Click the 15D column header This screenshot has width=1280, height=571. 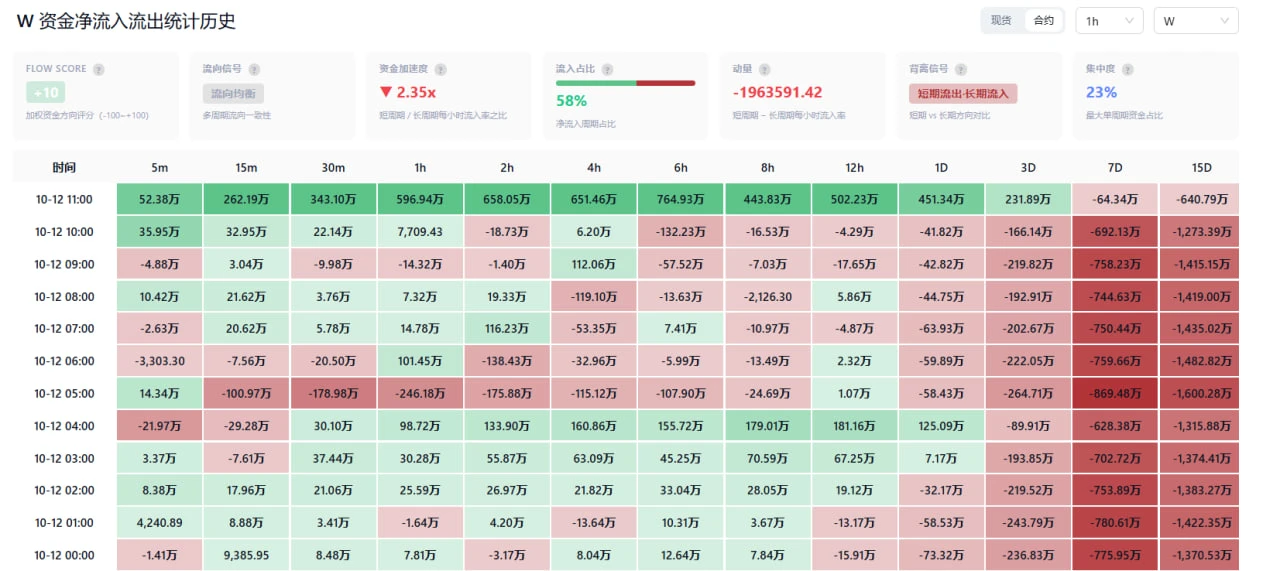pos(1202,167)
